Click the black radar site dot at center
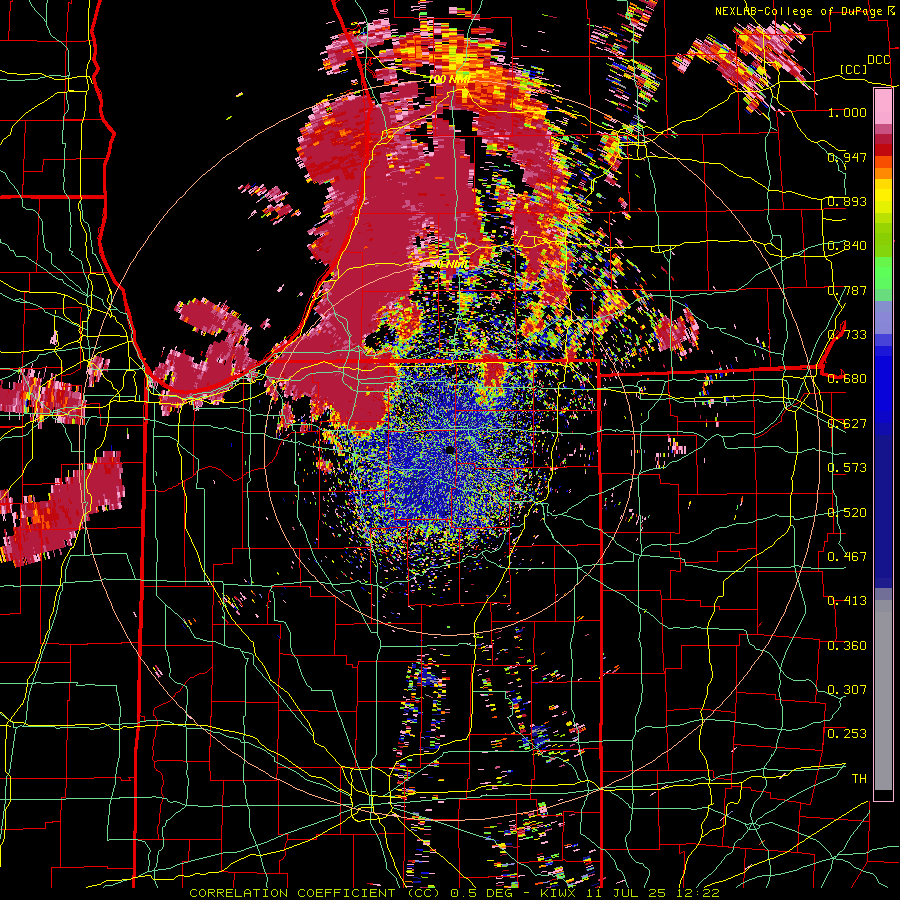The width and height of the screenshot is (900, 900). (x=449, y=451)
